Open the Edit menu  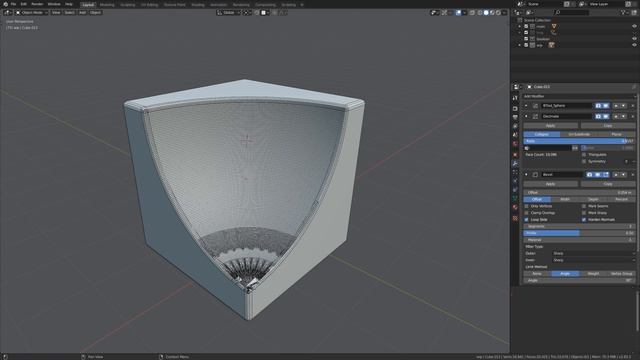click(x=24, y=4)
